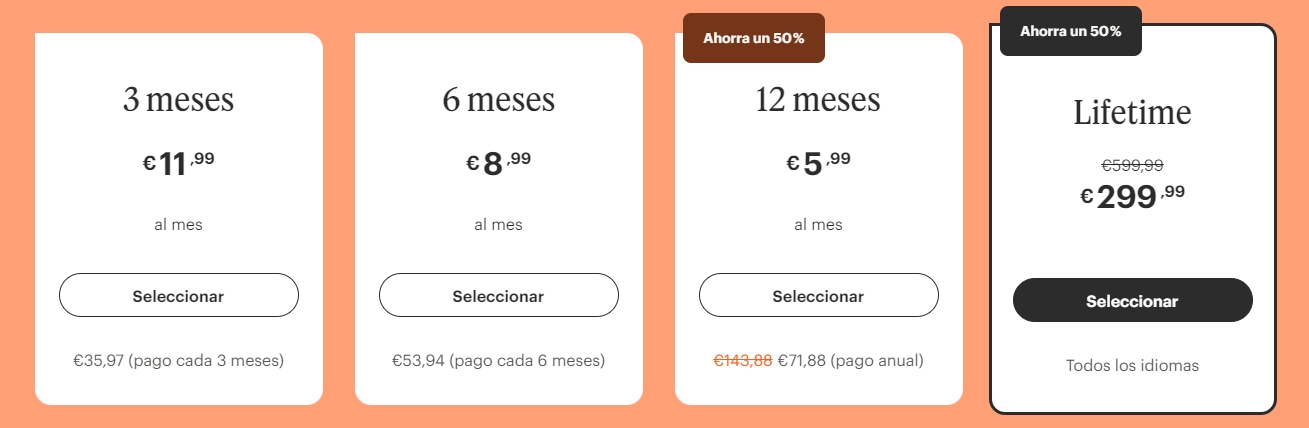Click the '3 meses' plan title

pyautogui.click(x=178, y=100)
